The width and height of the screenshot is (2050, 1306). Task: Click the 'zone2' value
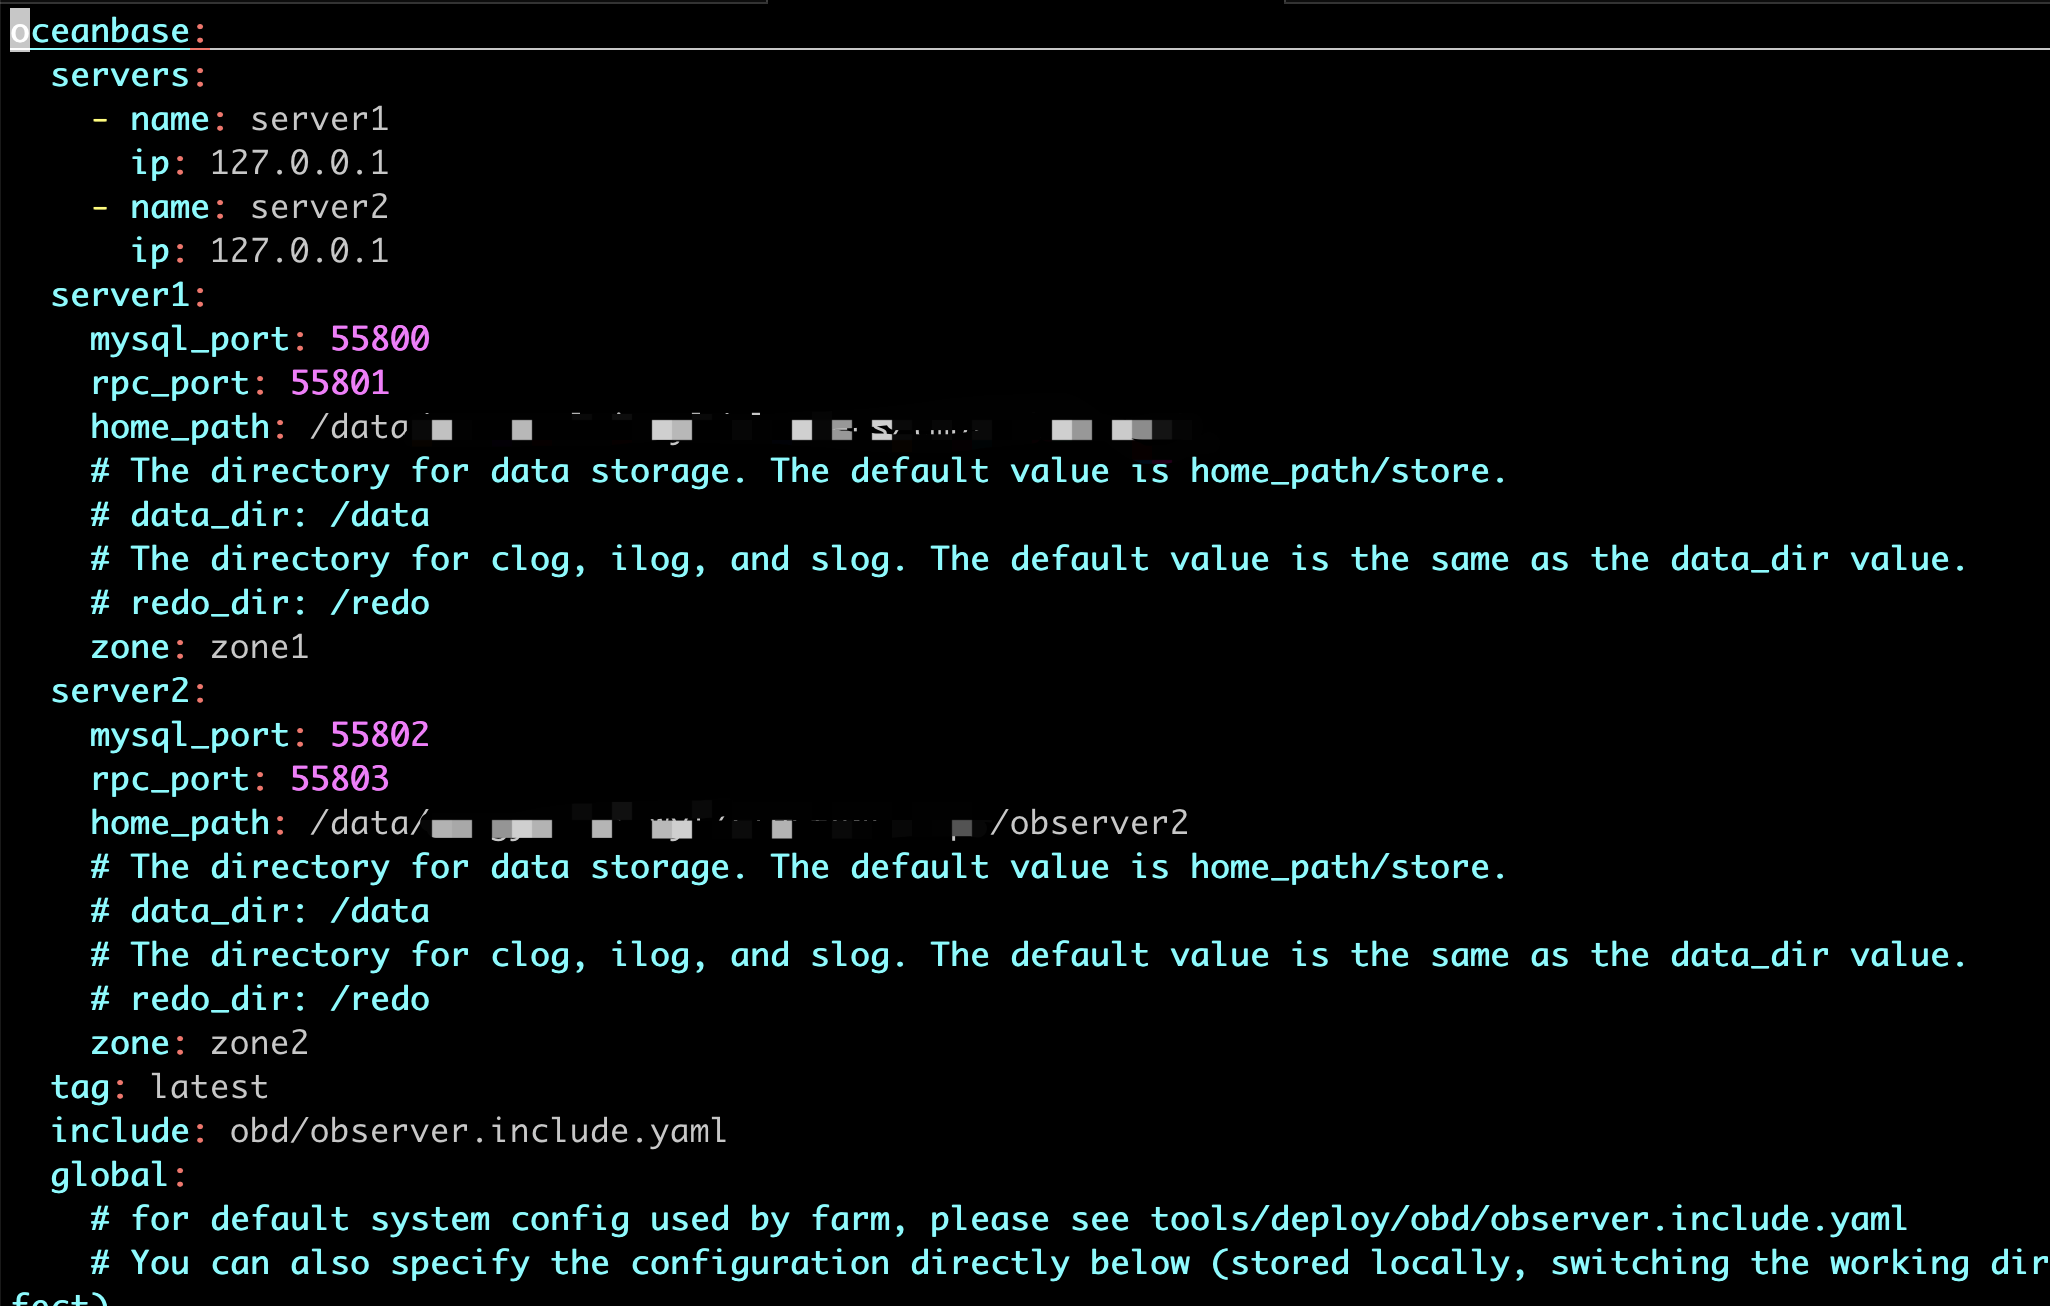(x=259, y=1043)
